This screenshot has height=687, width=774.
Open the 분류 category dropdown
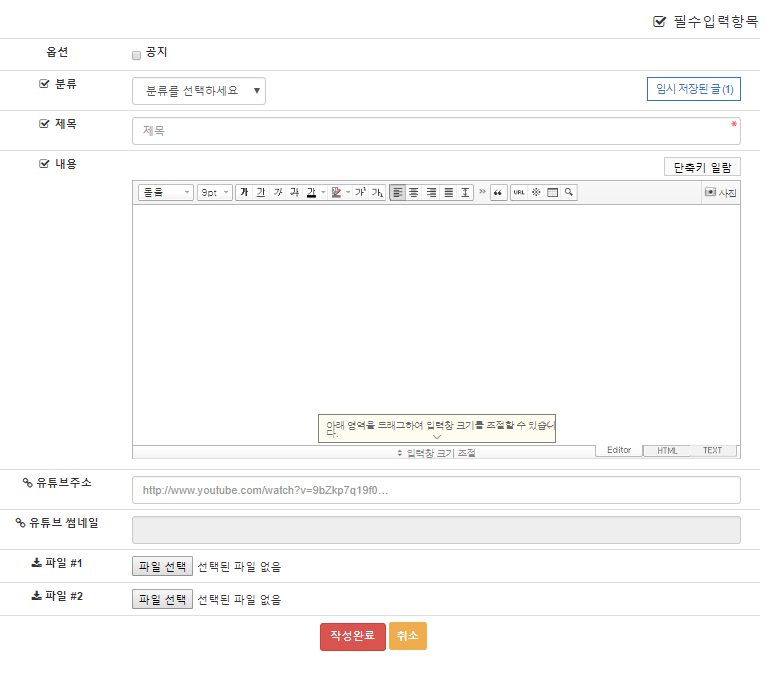point(199,91)
